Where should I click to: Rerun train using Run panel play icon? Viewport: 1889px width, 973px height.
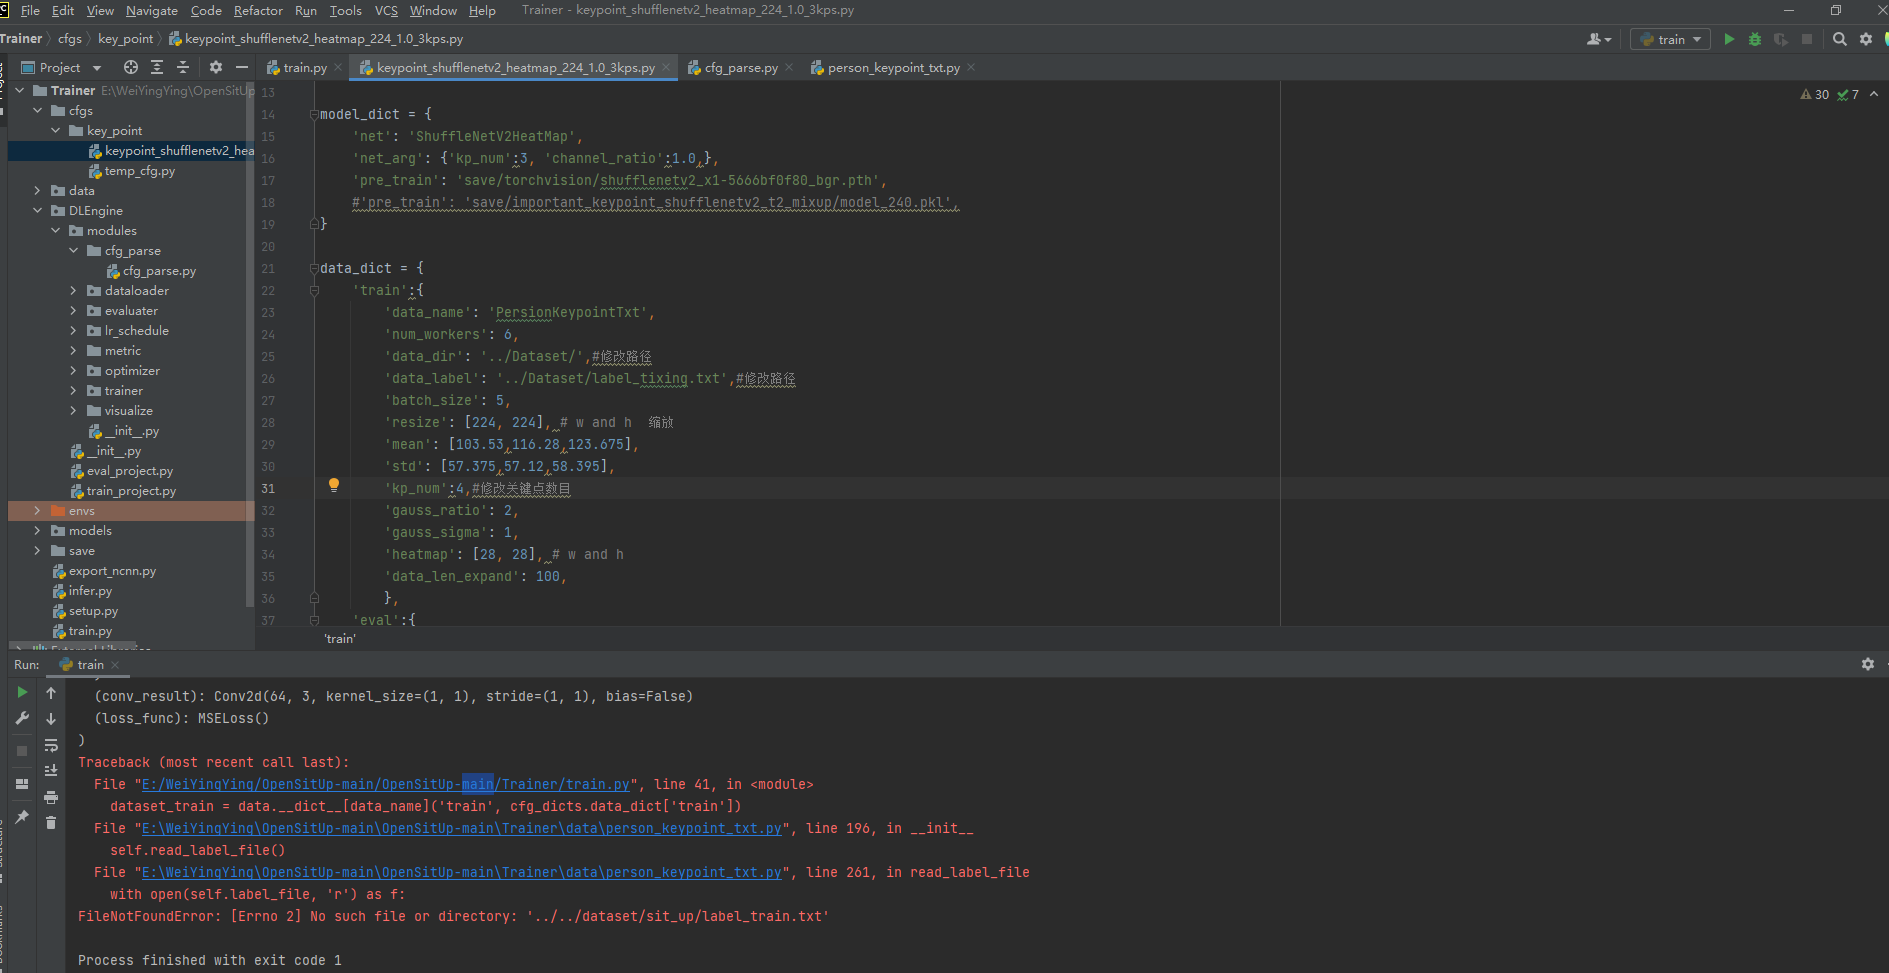coord(22,692)
